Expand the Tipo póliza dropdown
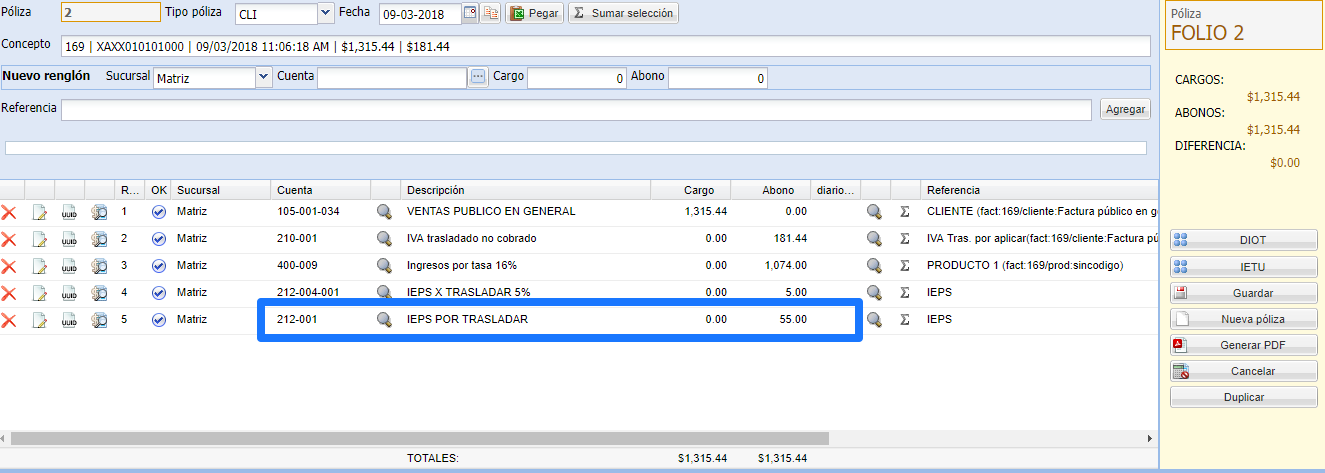This screenshot has height=473, width=1325. tap(325, 14)
